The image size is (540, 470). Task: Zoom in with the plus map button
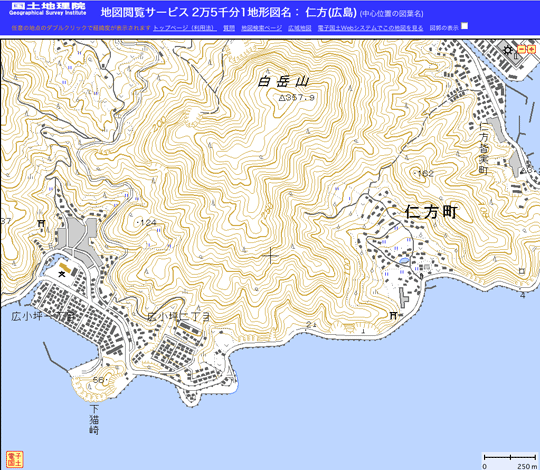coord(532,50)
